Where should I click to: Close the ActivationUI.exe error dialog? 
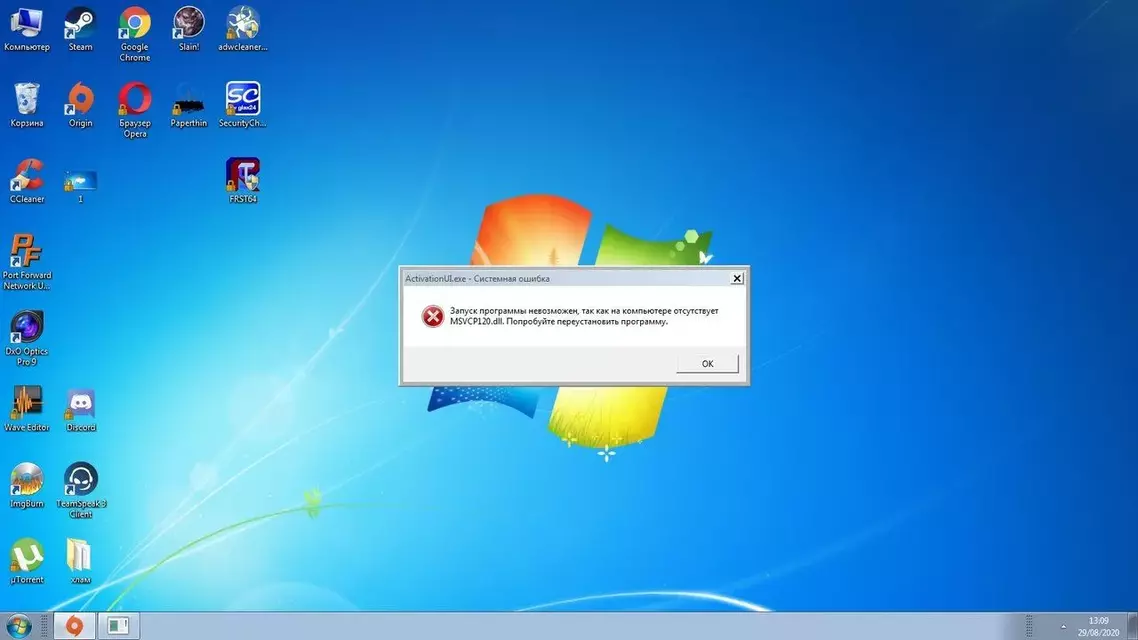pyautogui.click(x=737, y=279)
